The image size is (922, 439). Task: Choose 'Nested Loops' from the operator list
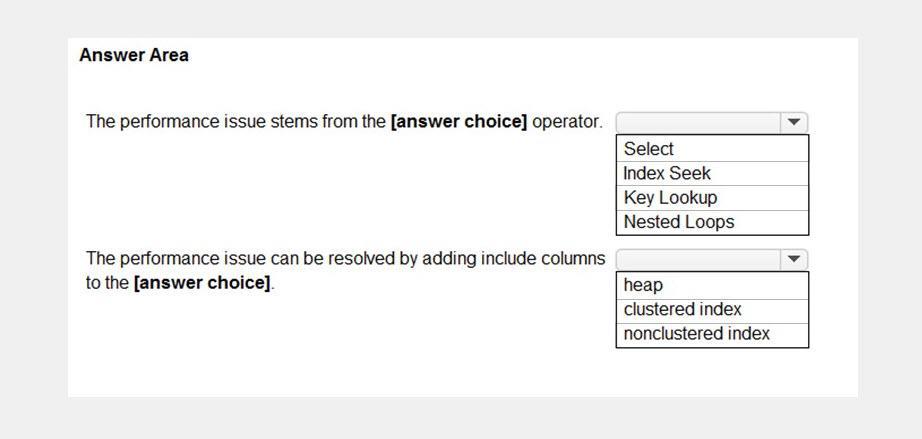click(712, 222)
